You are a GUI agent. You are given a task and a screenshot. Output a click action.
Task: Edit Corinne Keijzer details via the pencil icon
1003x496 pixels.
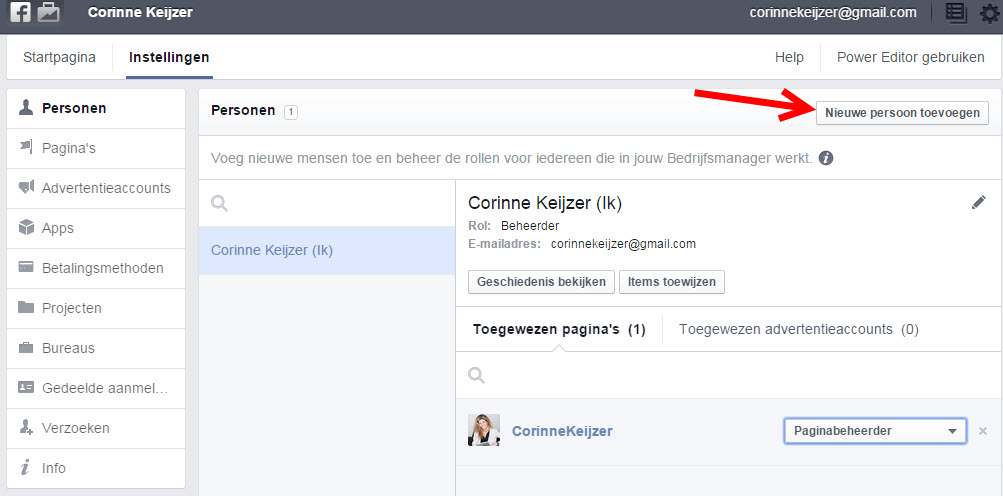pos(979,203)
